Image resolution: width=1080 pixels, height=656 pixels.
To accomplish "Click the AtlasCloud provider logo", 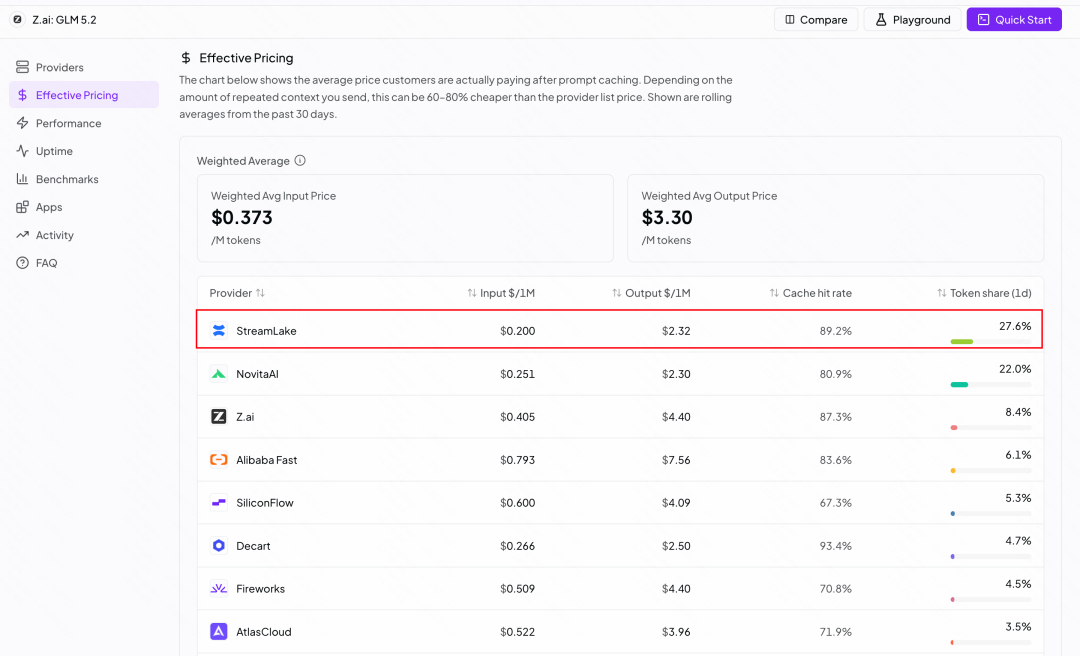I will tap(218, 632).
